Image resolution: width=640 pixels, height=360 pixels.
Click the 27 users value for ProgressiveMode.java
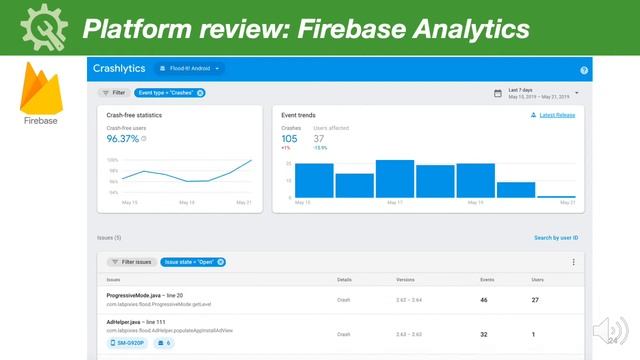(535, 300)
